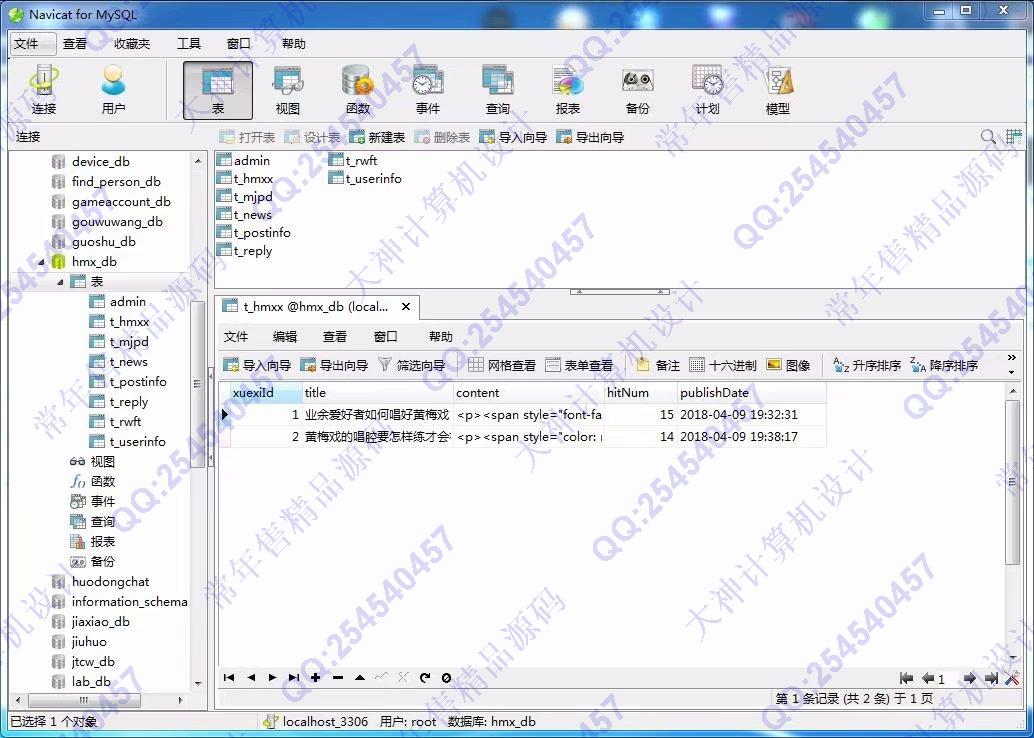
Task: Select t_userinfo in the object list
Action: [x=373, y=179]
